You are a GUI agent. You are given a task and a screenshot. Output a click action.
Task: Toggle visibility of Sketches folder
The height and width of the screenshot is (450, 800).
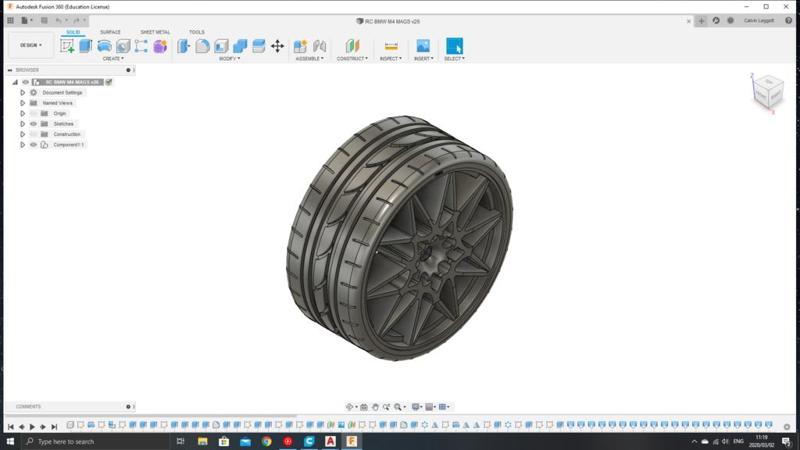(33, 124)
